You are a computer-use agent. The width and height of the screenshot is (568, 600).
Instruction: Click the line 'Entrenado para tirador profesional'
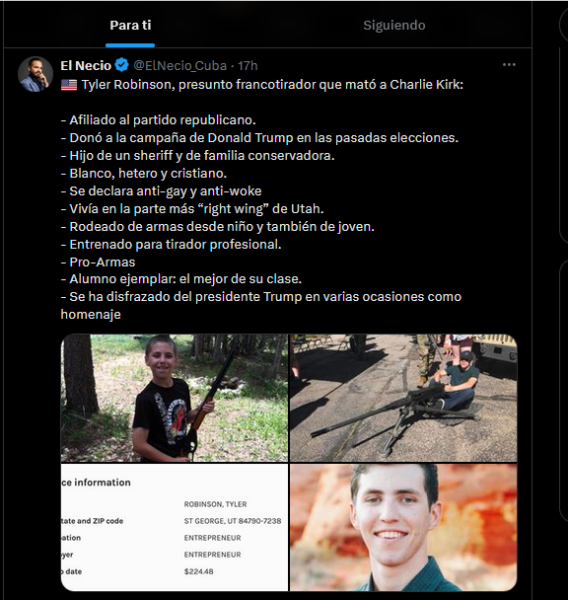171,245
